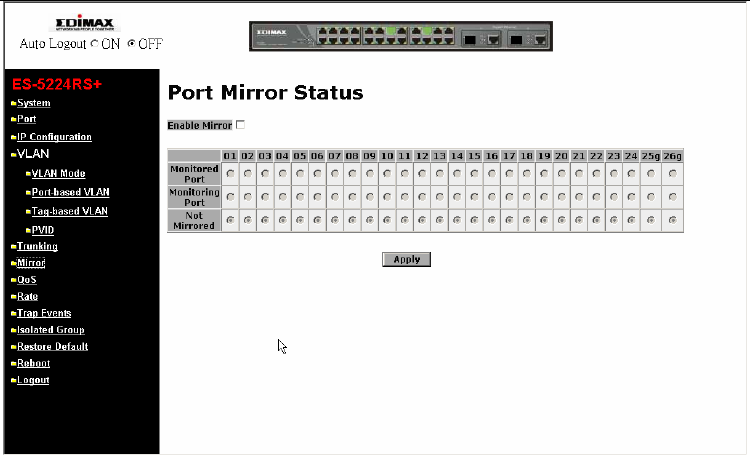Viewport: 750px width, 455px height.
Task: Select port 02 as Monitoring Port
Action: click(x=248, y=197)
